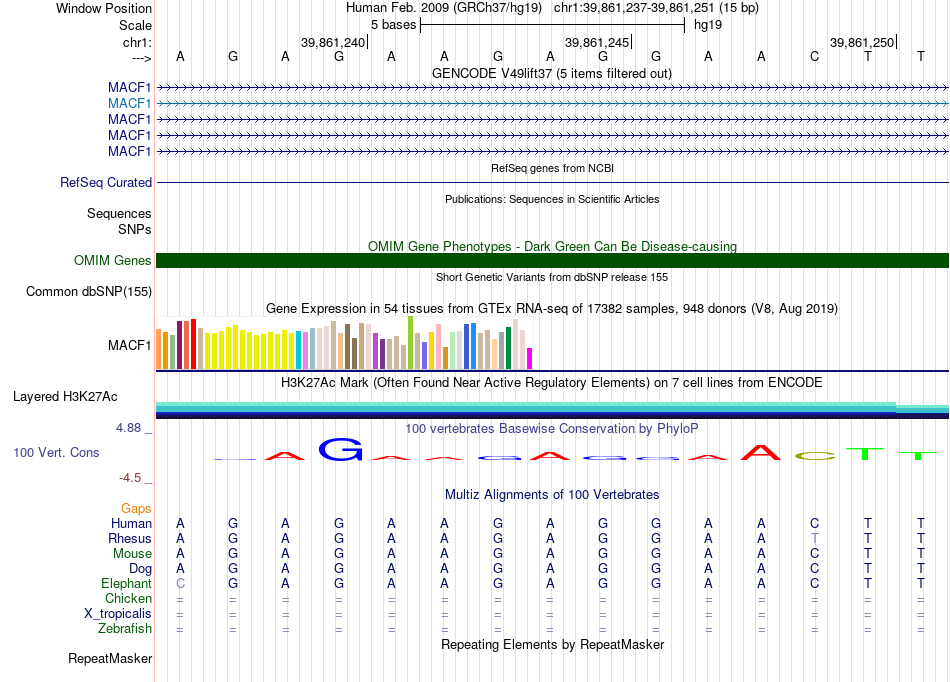
Task: Open the RefSeq Curated track label
Action: click(x=105, y=182)
